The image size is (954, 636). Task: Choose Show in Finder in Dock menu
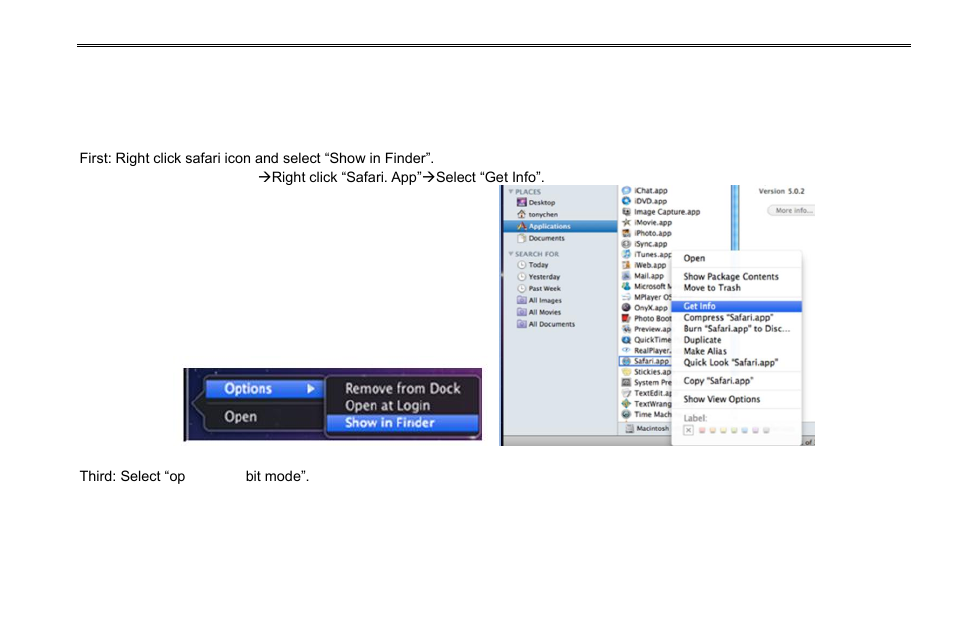403,422
